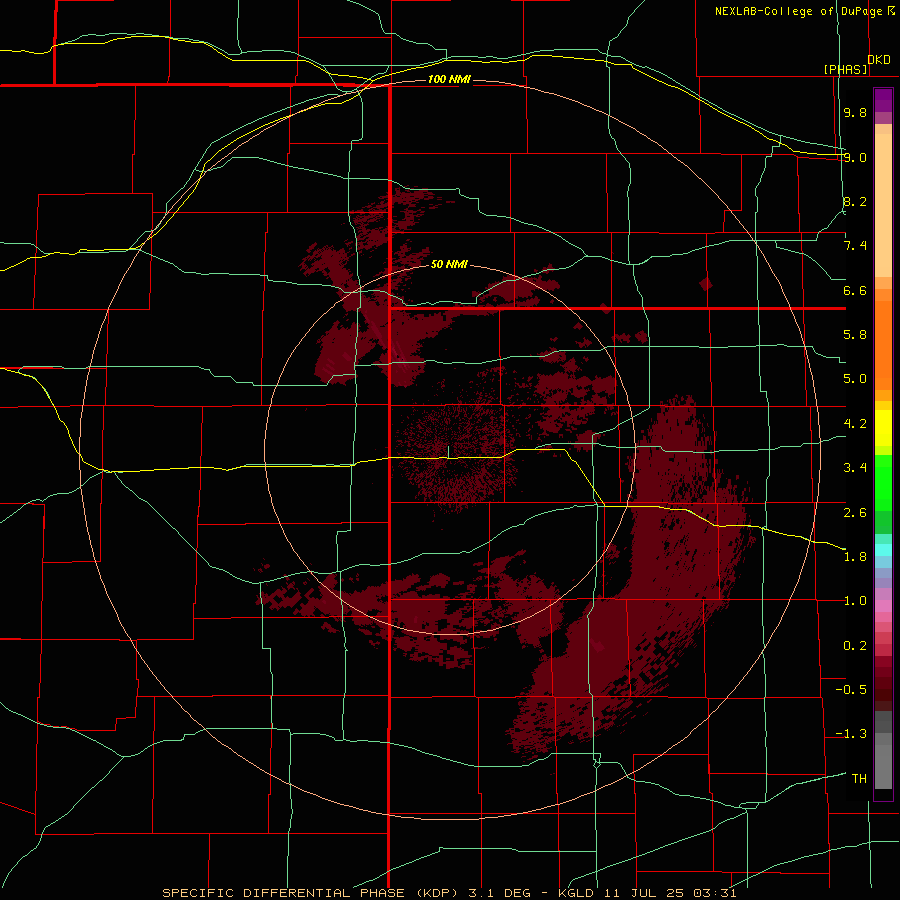The width and height of the screenshot is (900, 900).
Task: Click the 0.2 scale label
Action: [855, 646]
